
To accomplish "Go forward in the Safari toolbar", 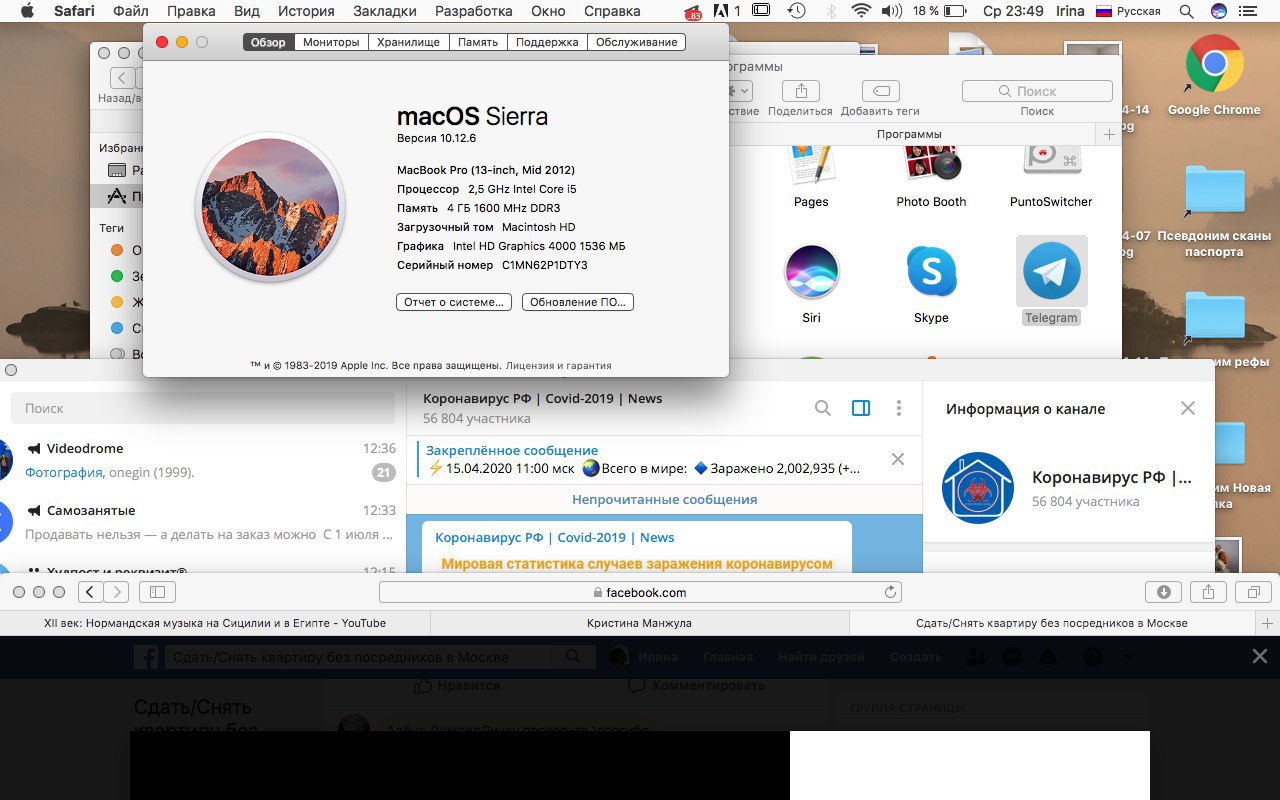I will click(116, 592).
